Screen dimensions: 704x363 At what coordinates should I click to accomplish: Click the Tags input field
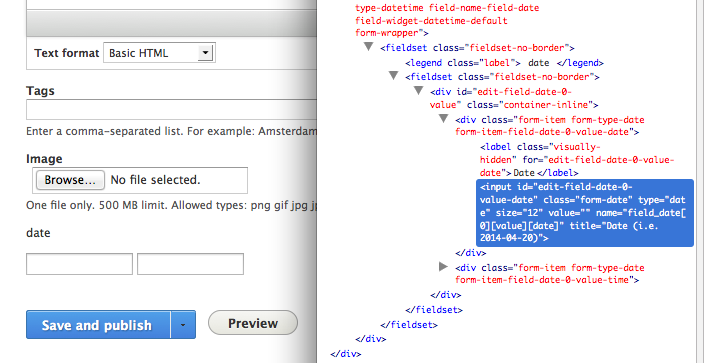(x=172, y=110)
